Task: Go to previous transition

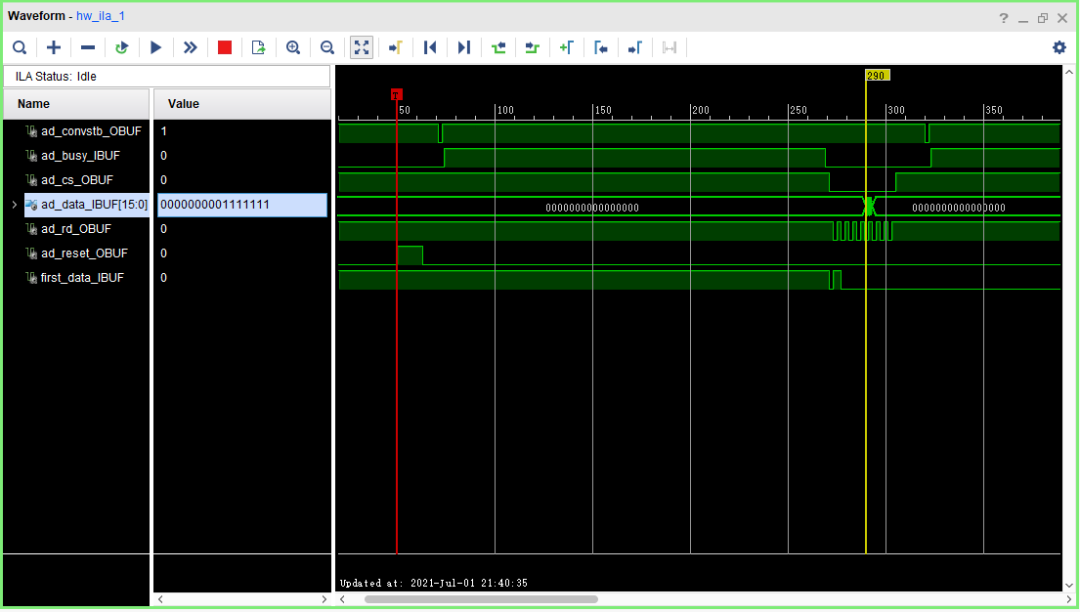Action: click(498, 48)
